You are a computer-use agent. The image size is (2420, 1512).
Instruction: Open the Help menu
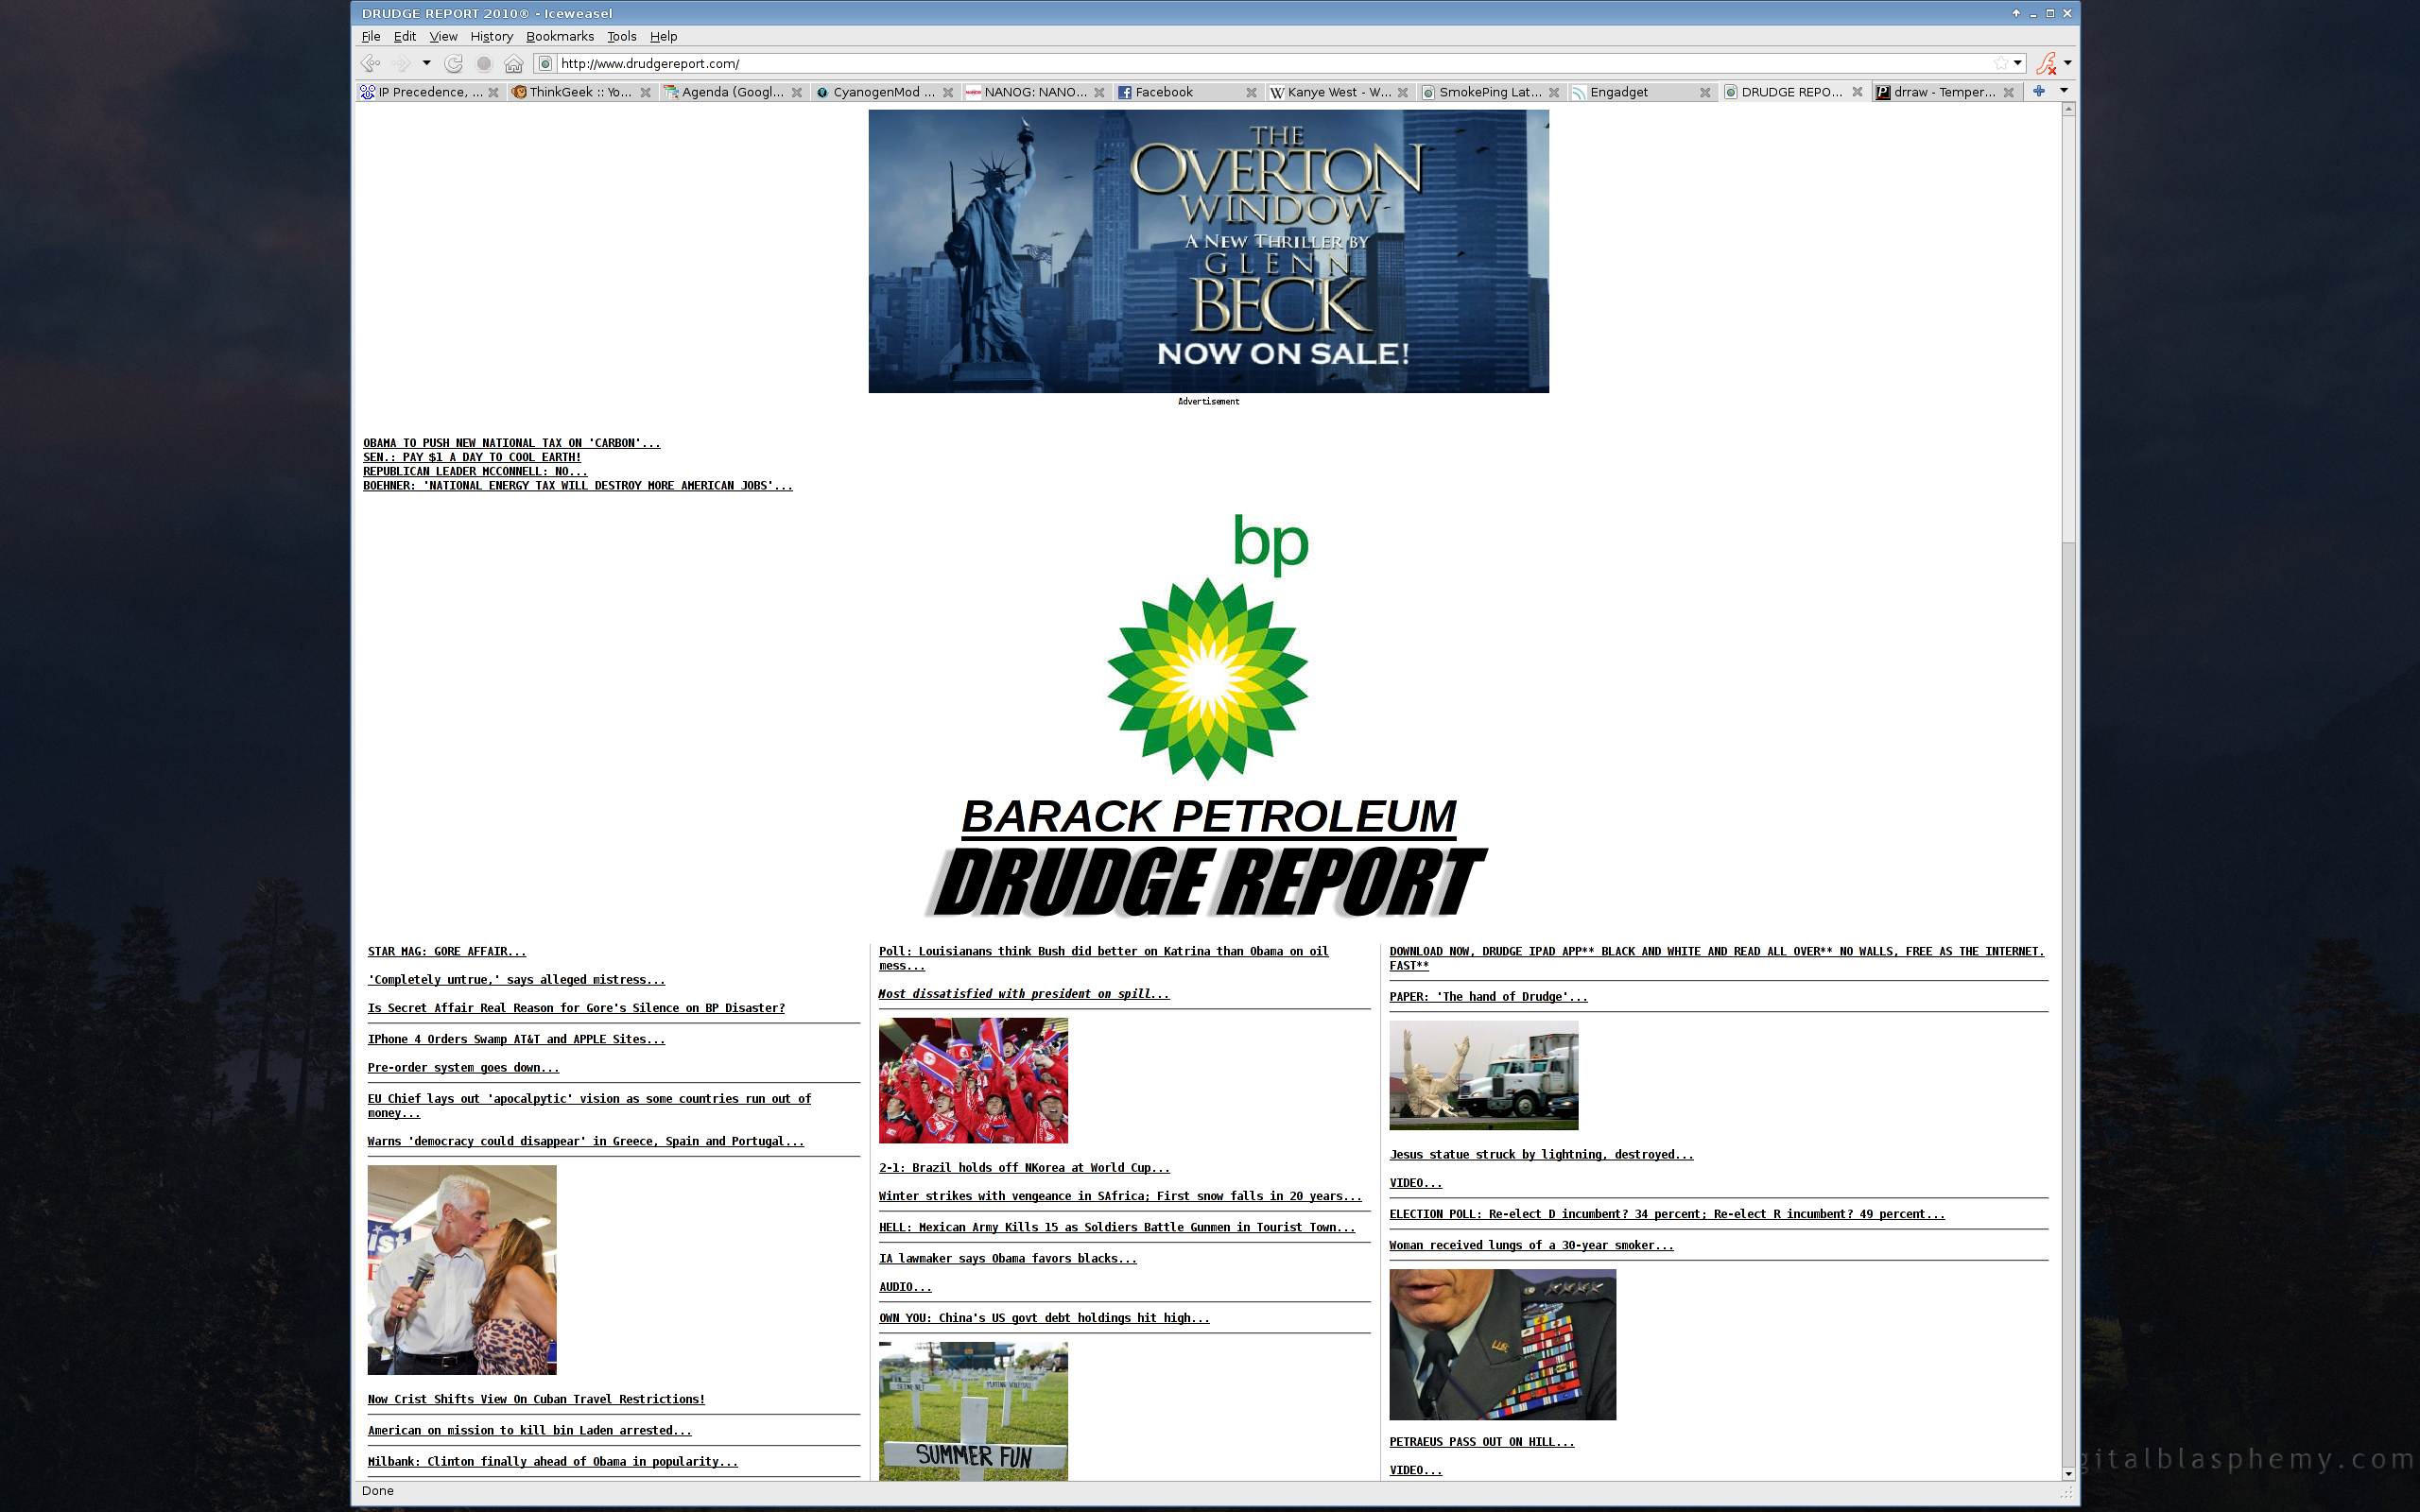[664, 36]
